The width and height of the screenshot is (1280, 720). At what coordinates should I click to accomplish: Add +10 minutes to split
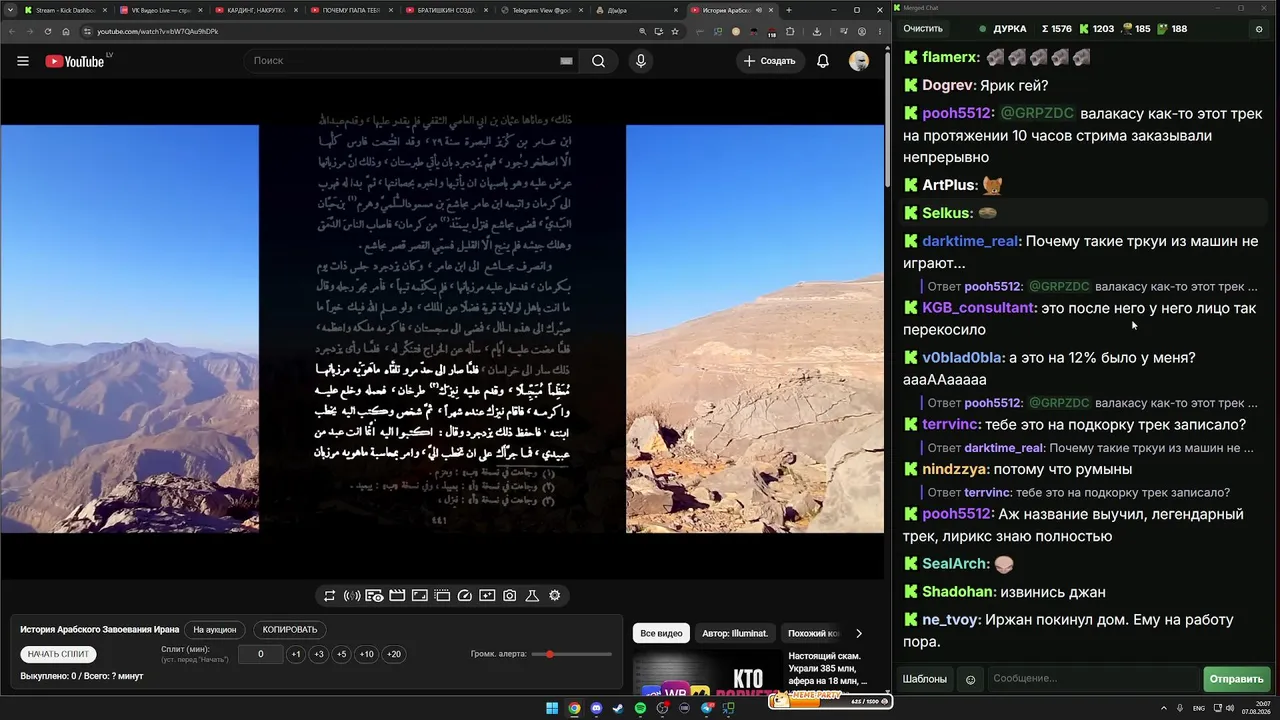pos(367,654)
